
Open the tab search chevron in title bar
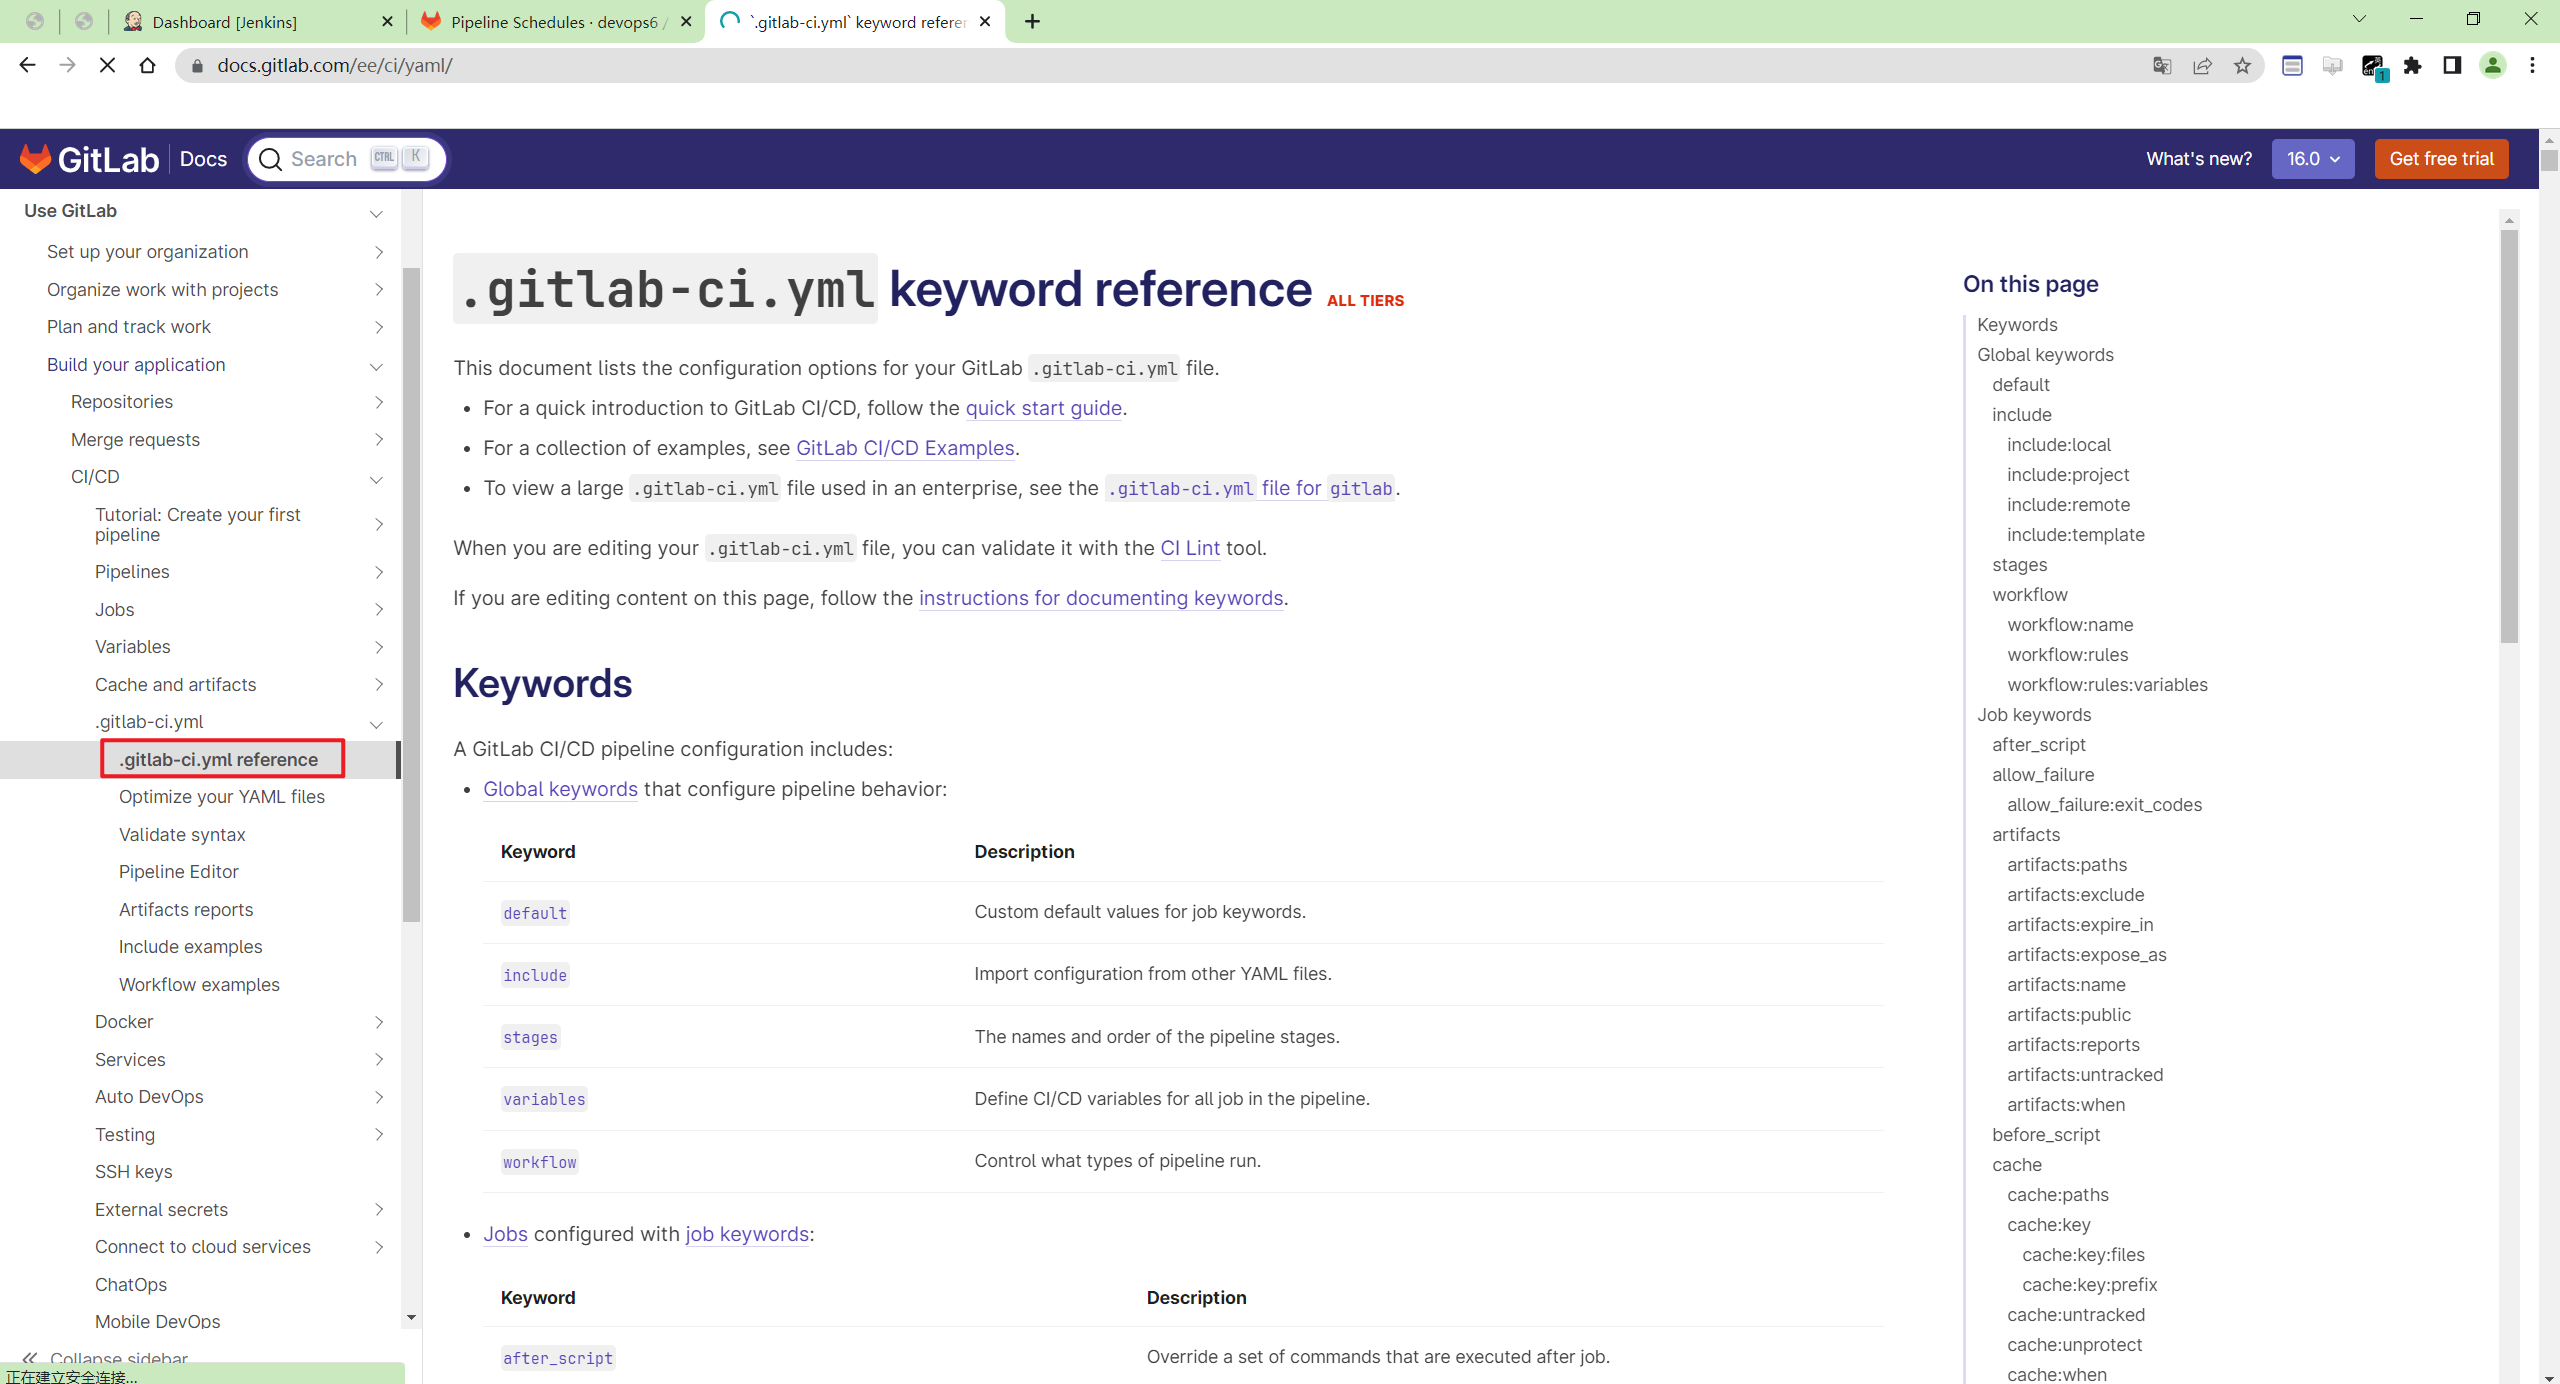pos(2359,19)
